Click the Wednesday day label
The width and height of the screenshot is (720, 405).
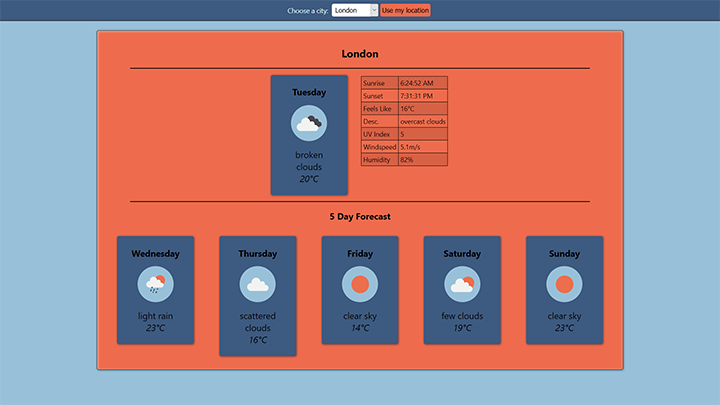[x=156, y=253]
